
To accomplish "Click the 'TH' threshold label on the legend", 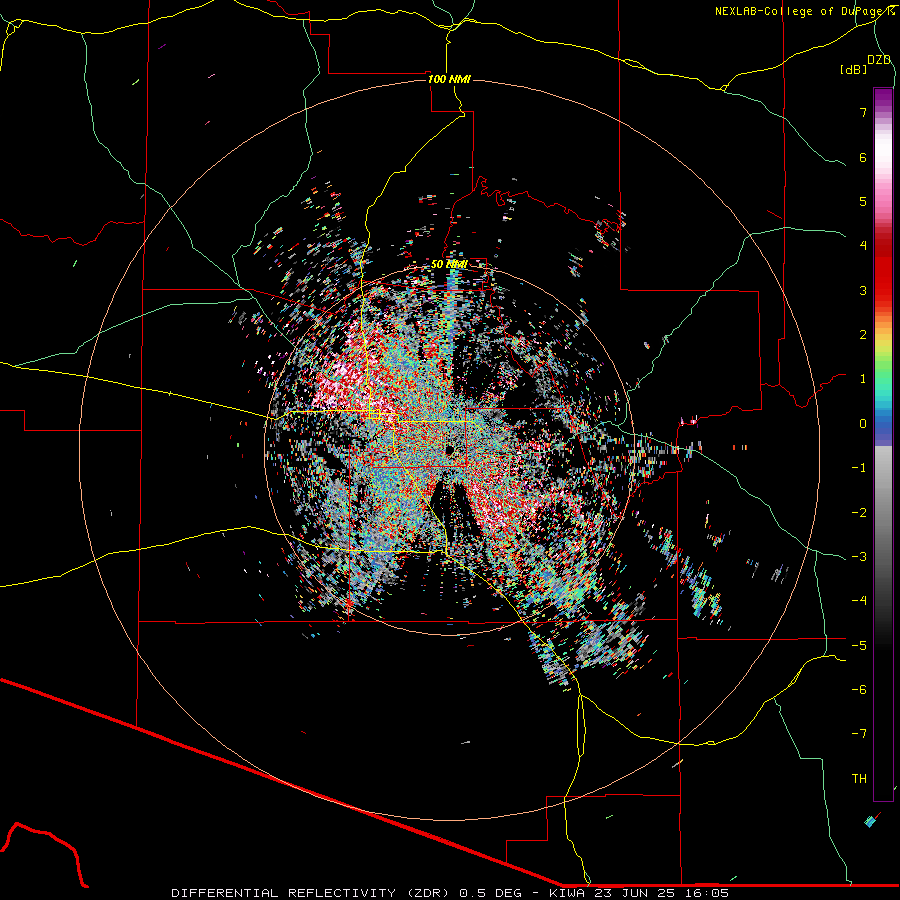I will (859, 779).
